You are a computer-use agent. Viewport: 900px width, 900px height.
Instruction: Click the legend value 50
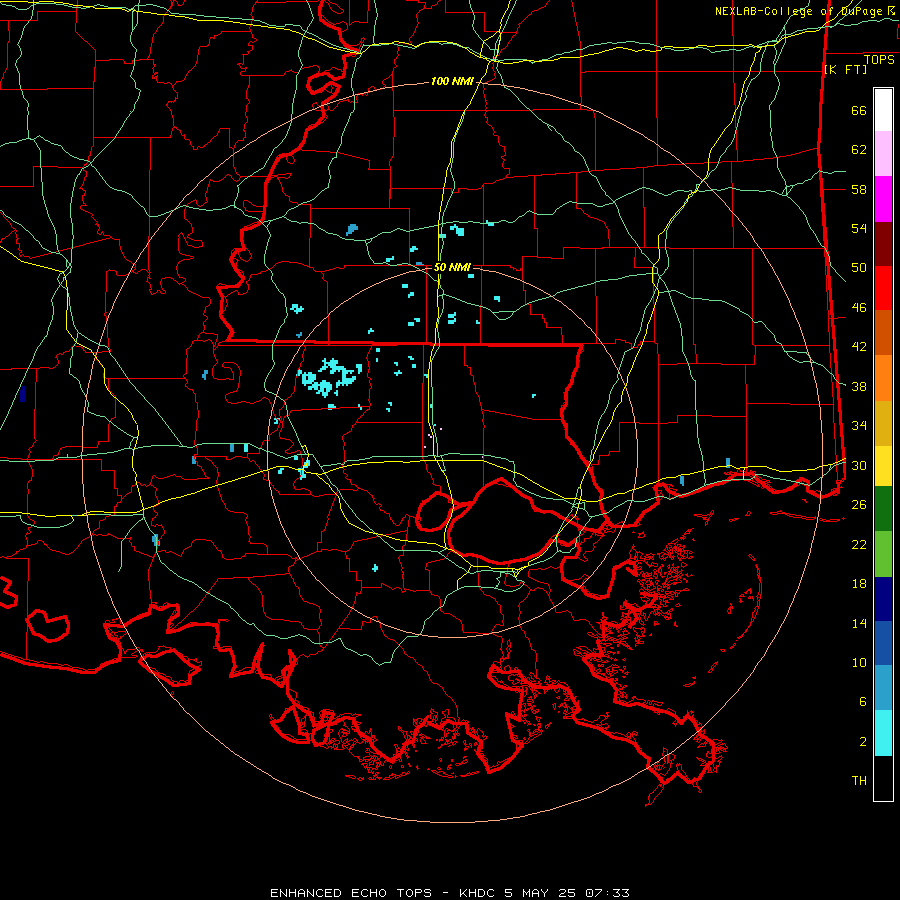click(859, 268)
